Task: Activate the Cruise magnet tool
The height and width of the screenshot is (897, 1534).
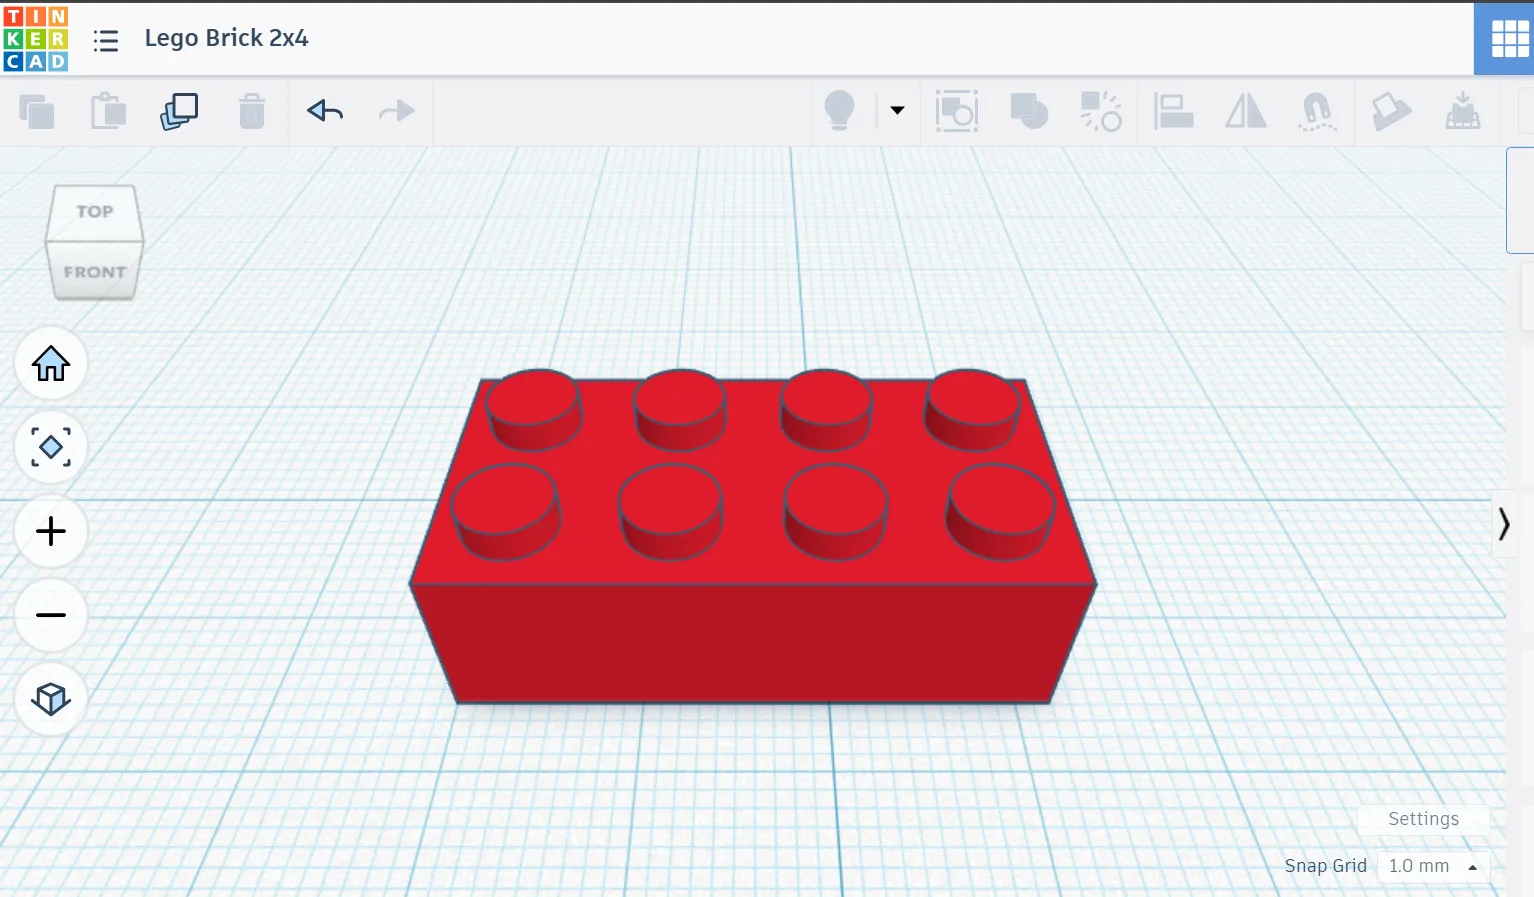Action: (1317, 111)
